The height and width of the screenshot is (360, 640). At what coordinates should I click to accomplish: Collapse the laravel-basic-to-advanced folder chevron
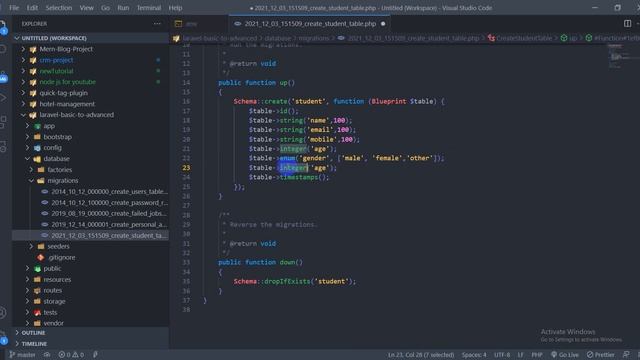point(23,115)
